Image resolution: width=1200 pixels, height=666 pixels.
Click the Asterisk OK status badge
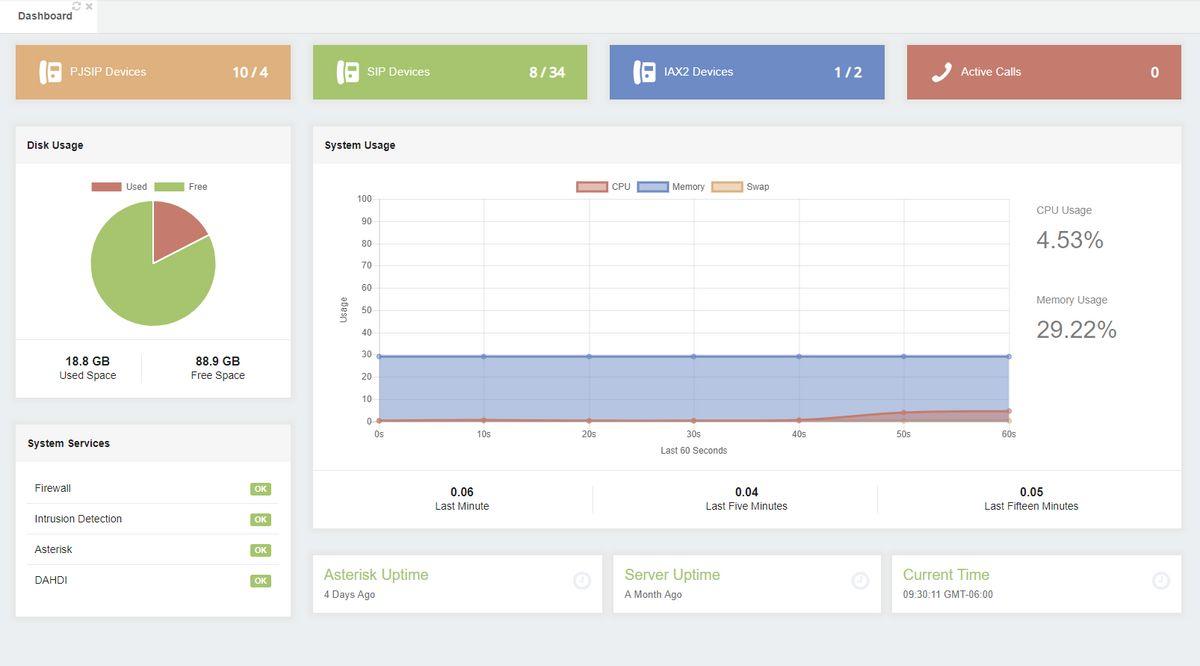tap(260, 550)
